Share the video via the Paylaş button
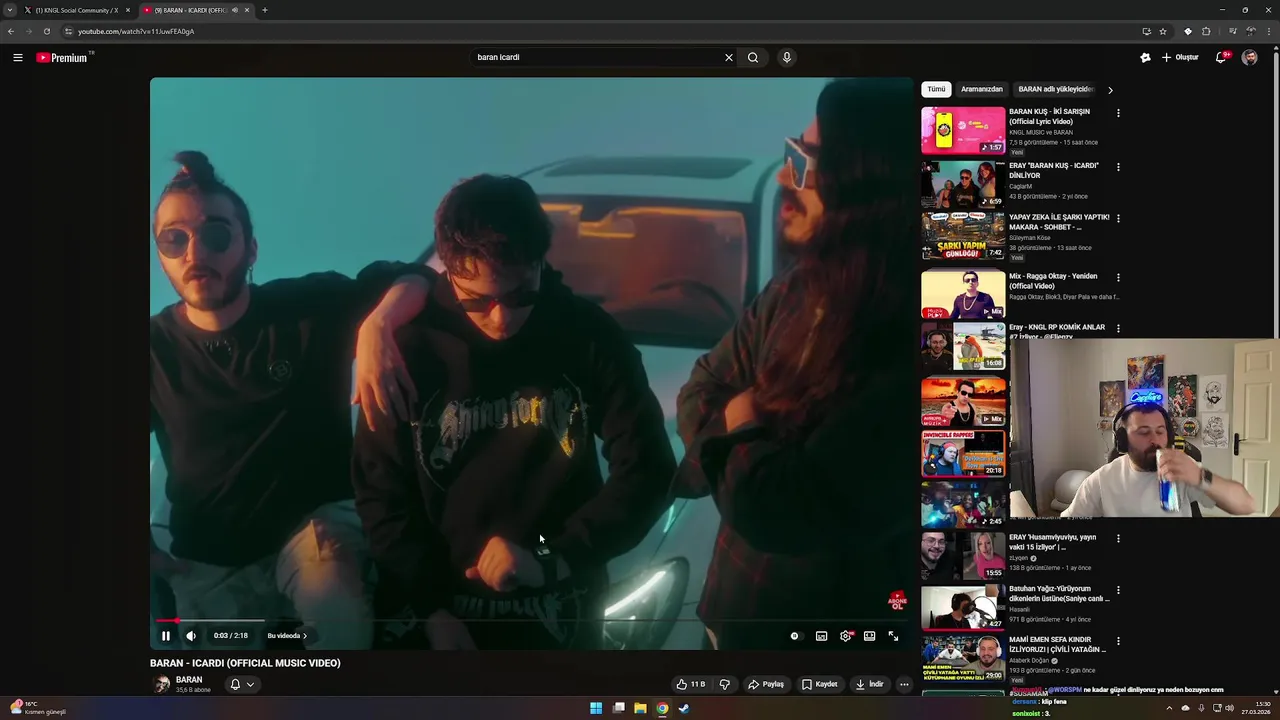The width and height of the screenshot is (1280, 720). (766, 684)
